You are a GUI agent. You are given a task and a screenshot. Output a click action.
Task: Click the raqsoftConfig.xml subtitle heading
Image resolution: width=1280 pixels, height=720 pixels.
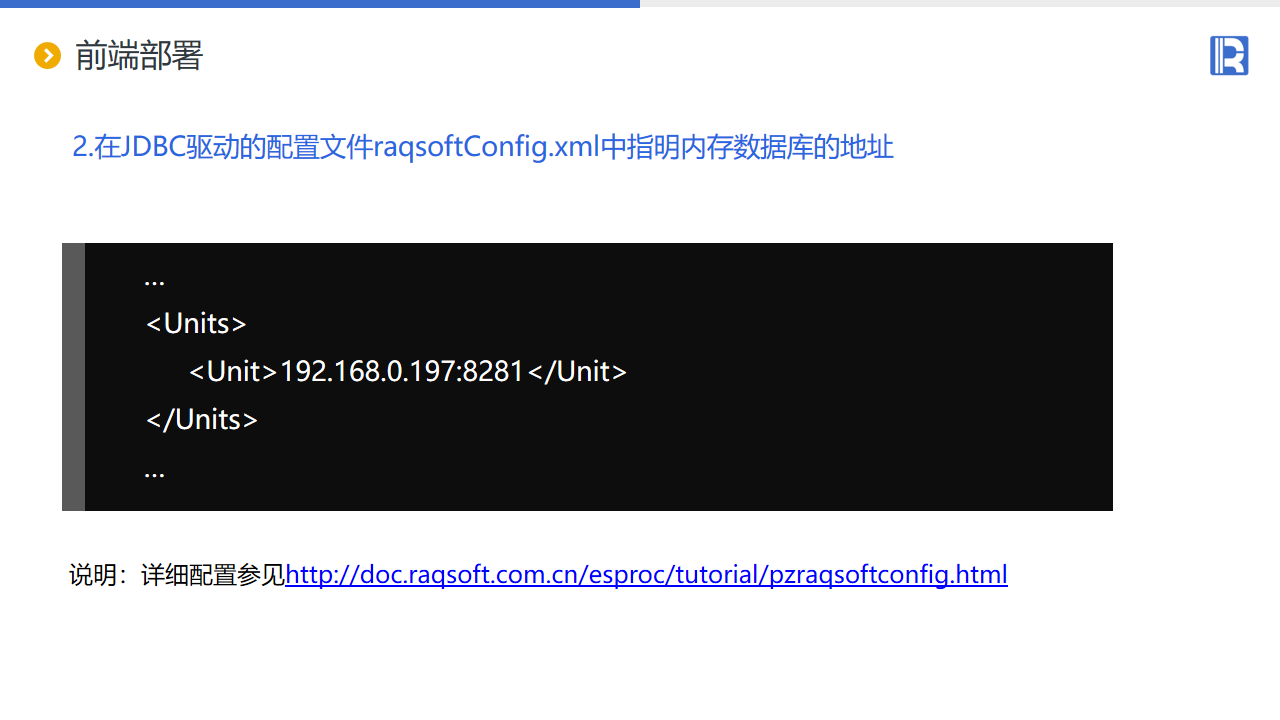(483, 148)
